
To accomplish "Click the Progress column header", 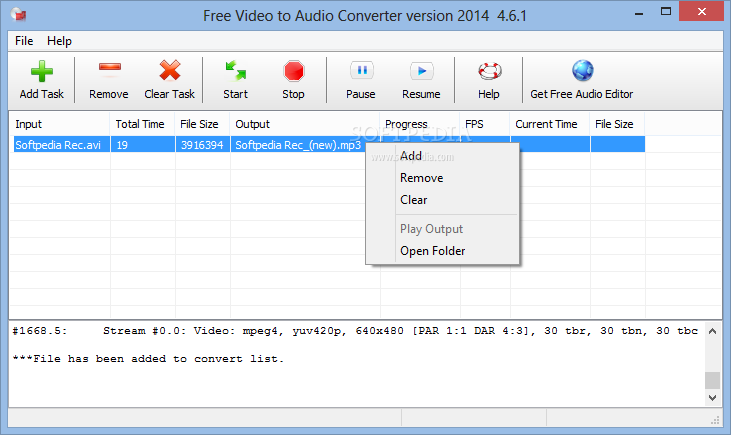I will click(x=420, y=124).
